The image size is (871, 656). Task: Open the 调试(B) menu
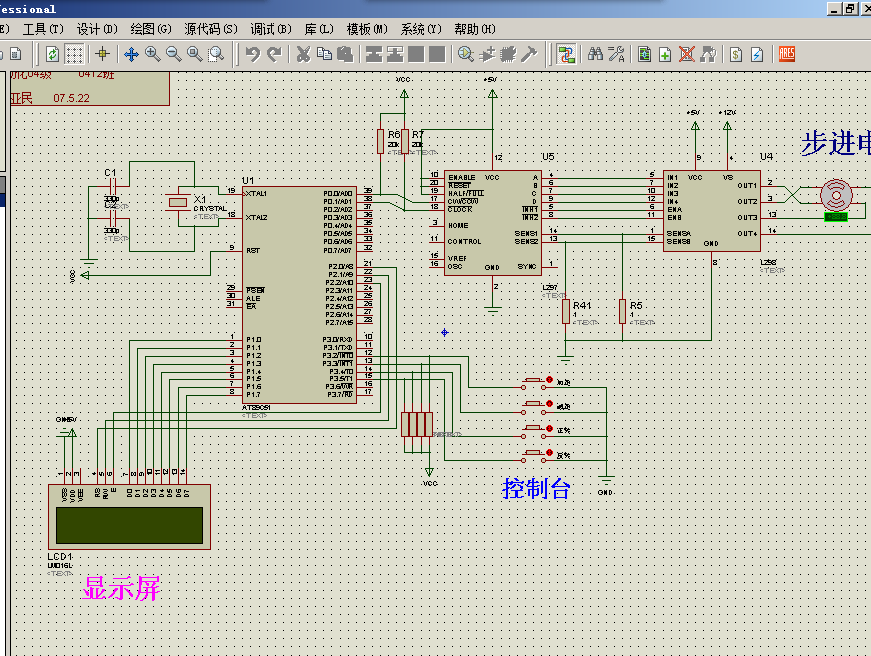pos(269,29)
